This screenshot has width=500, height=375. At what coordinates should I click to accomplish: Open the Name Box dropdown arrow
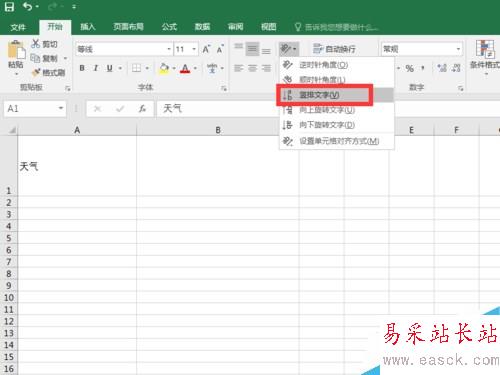pyautogui.click(x=61, y=108)
